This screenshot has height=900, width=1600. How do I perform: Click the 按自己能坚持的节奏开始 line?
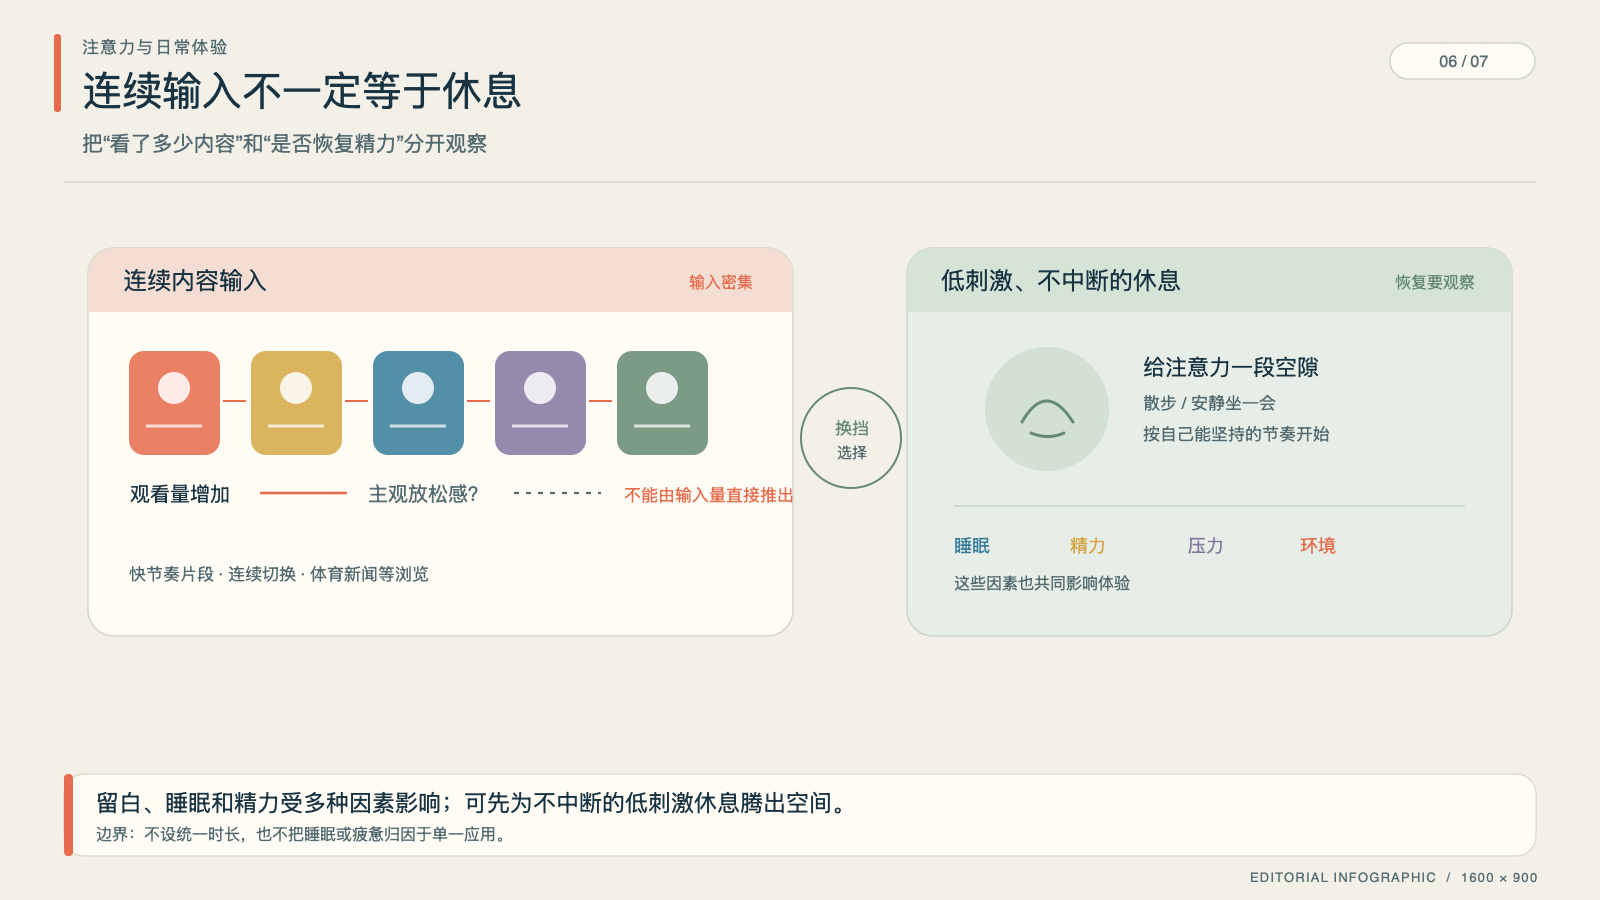pyautogui.click(x=1236, y=434)
